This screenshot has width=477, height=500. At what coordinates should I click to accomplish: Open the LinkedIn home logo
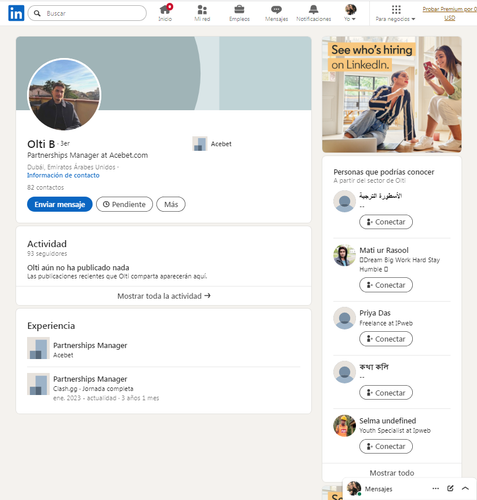(16, 13)
